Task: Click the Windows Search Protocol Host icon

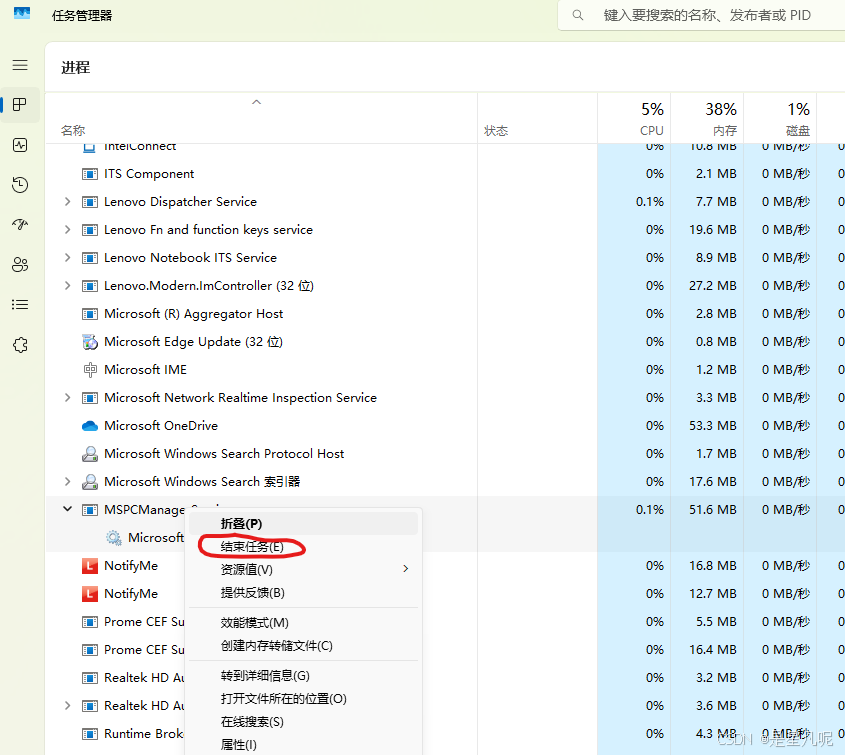Action: pos(89,454)
